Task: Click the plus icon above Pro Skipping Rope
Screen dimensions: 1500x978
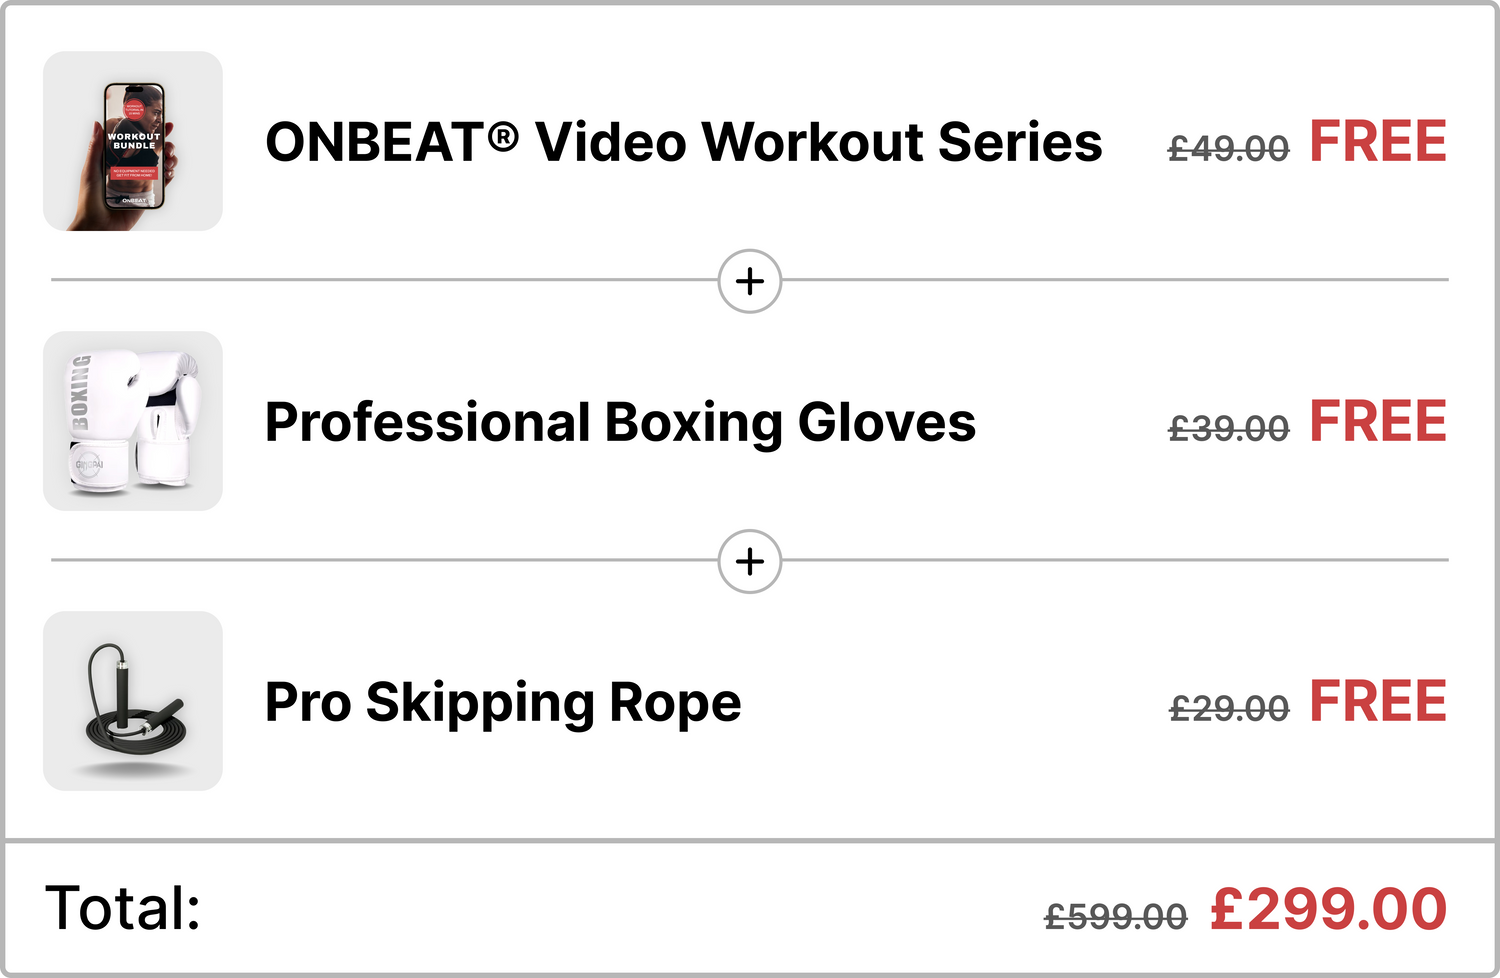Action: (750, 561)
